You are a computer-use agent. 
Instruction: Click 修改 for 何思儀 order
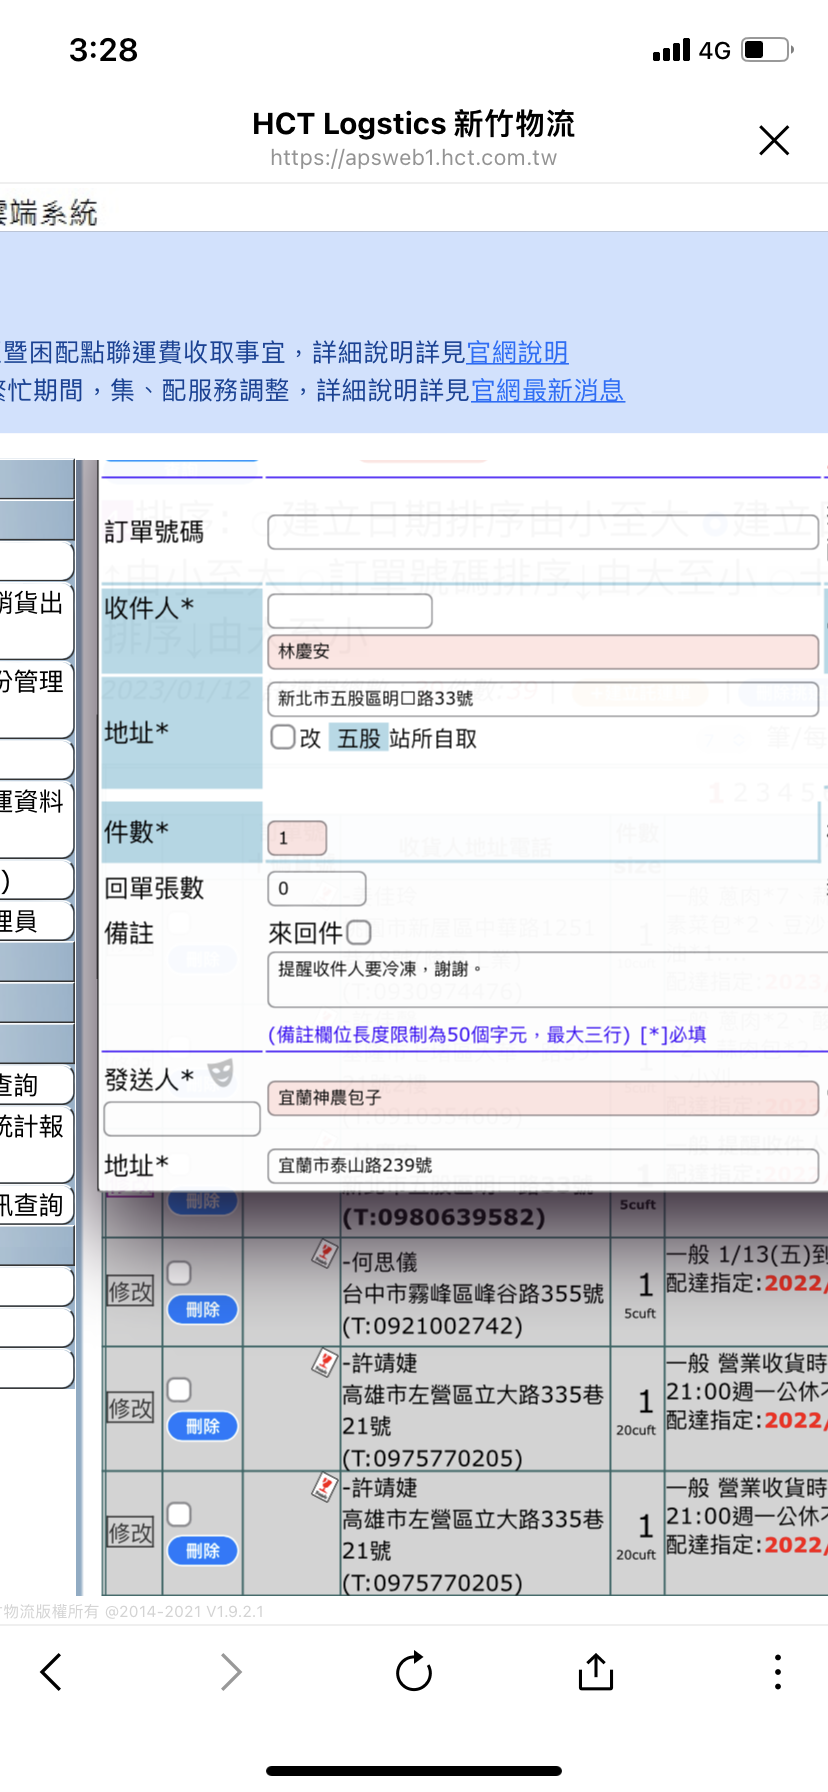pos(131,1292)
